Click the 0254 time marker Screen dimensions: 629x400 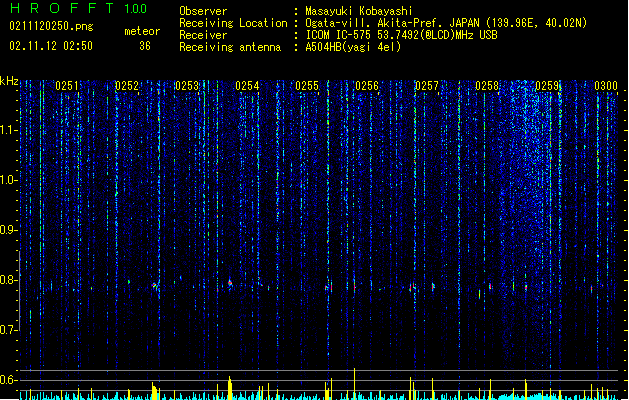pos(247,86)
